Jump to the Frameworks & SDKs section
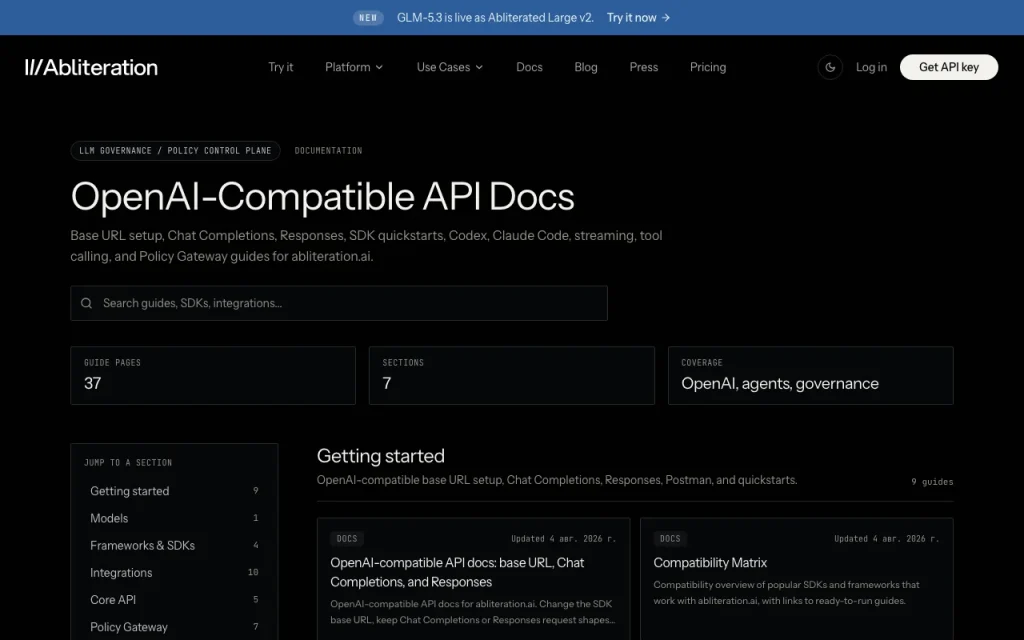 [x=174, y=545]
